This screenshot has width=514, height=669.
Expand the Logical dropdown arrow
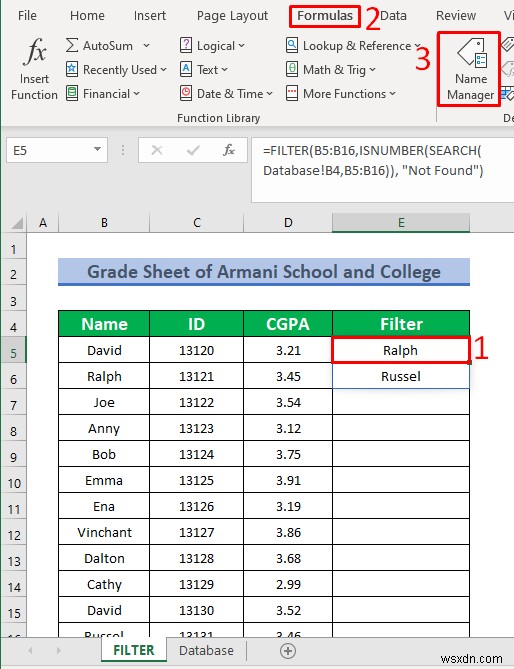point(241,46)
